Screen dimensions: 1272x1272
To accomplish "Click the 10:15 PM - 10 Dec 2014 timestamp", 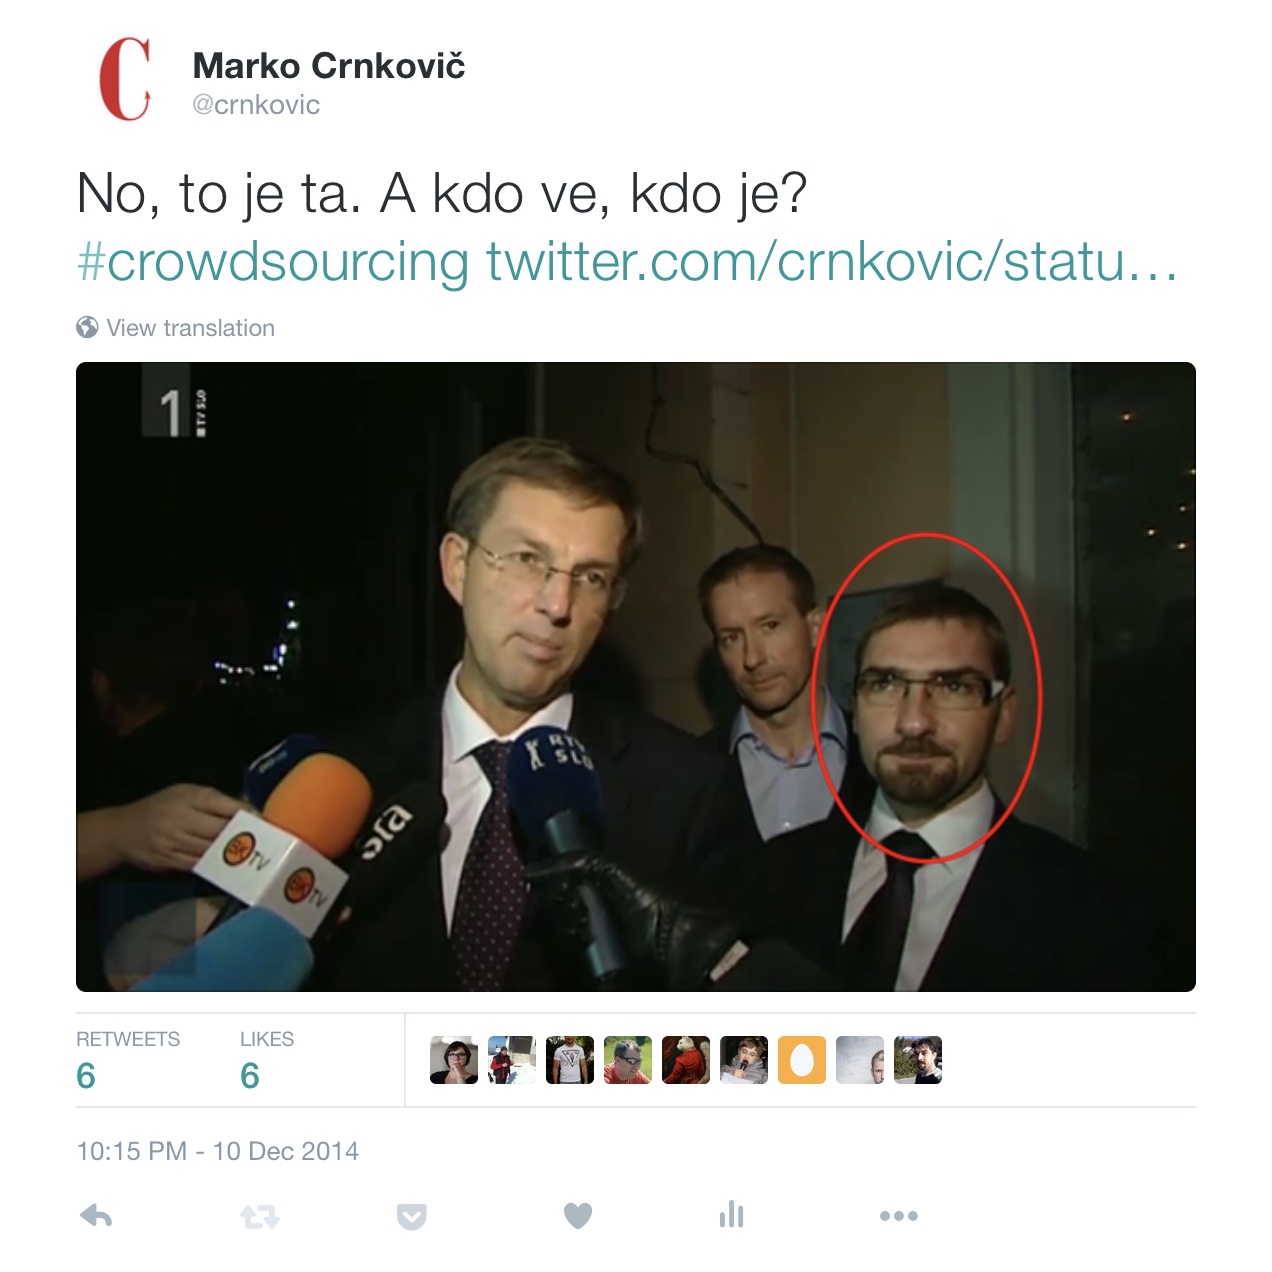I will [x=217, y=1151].
